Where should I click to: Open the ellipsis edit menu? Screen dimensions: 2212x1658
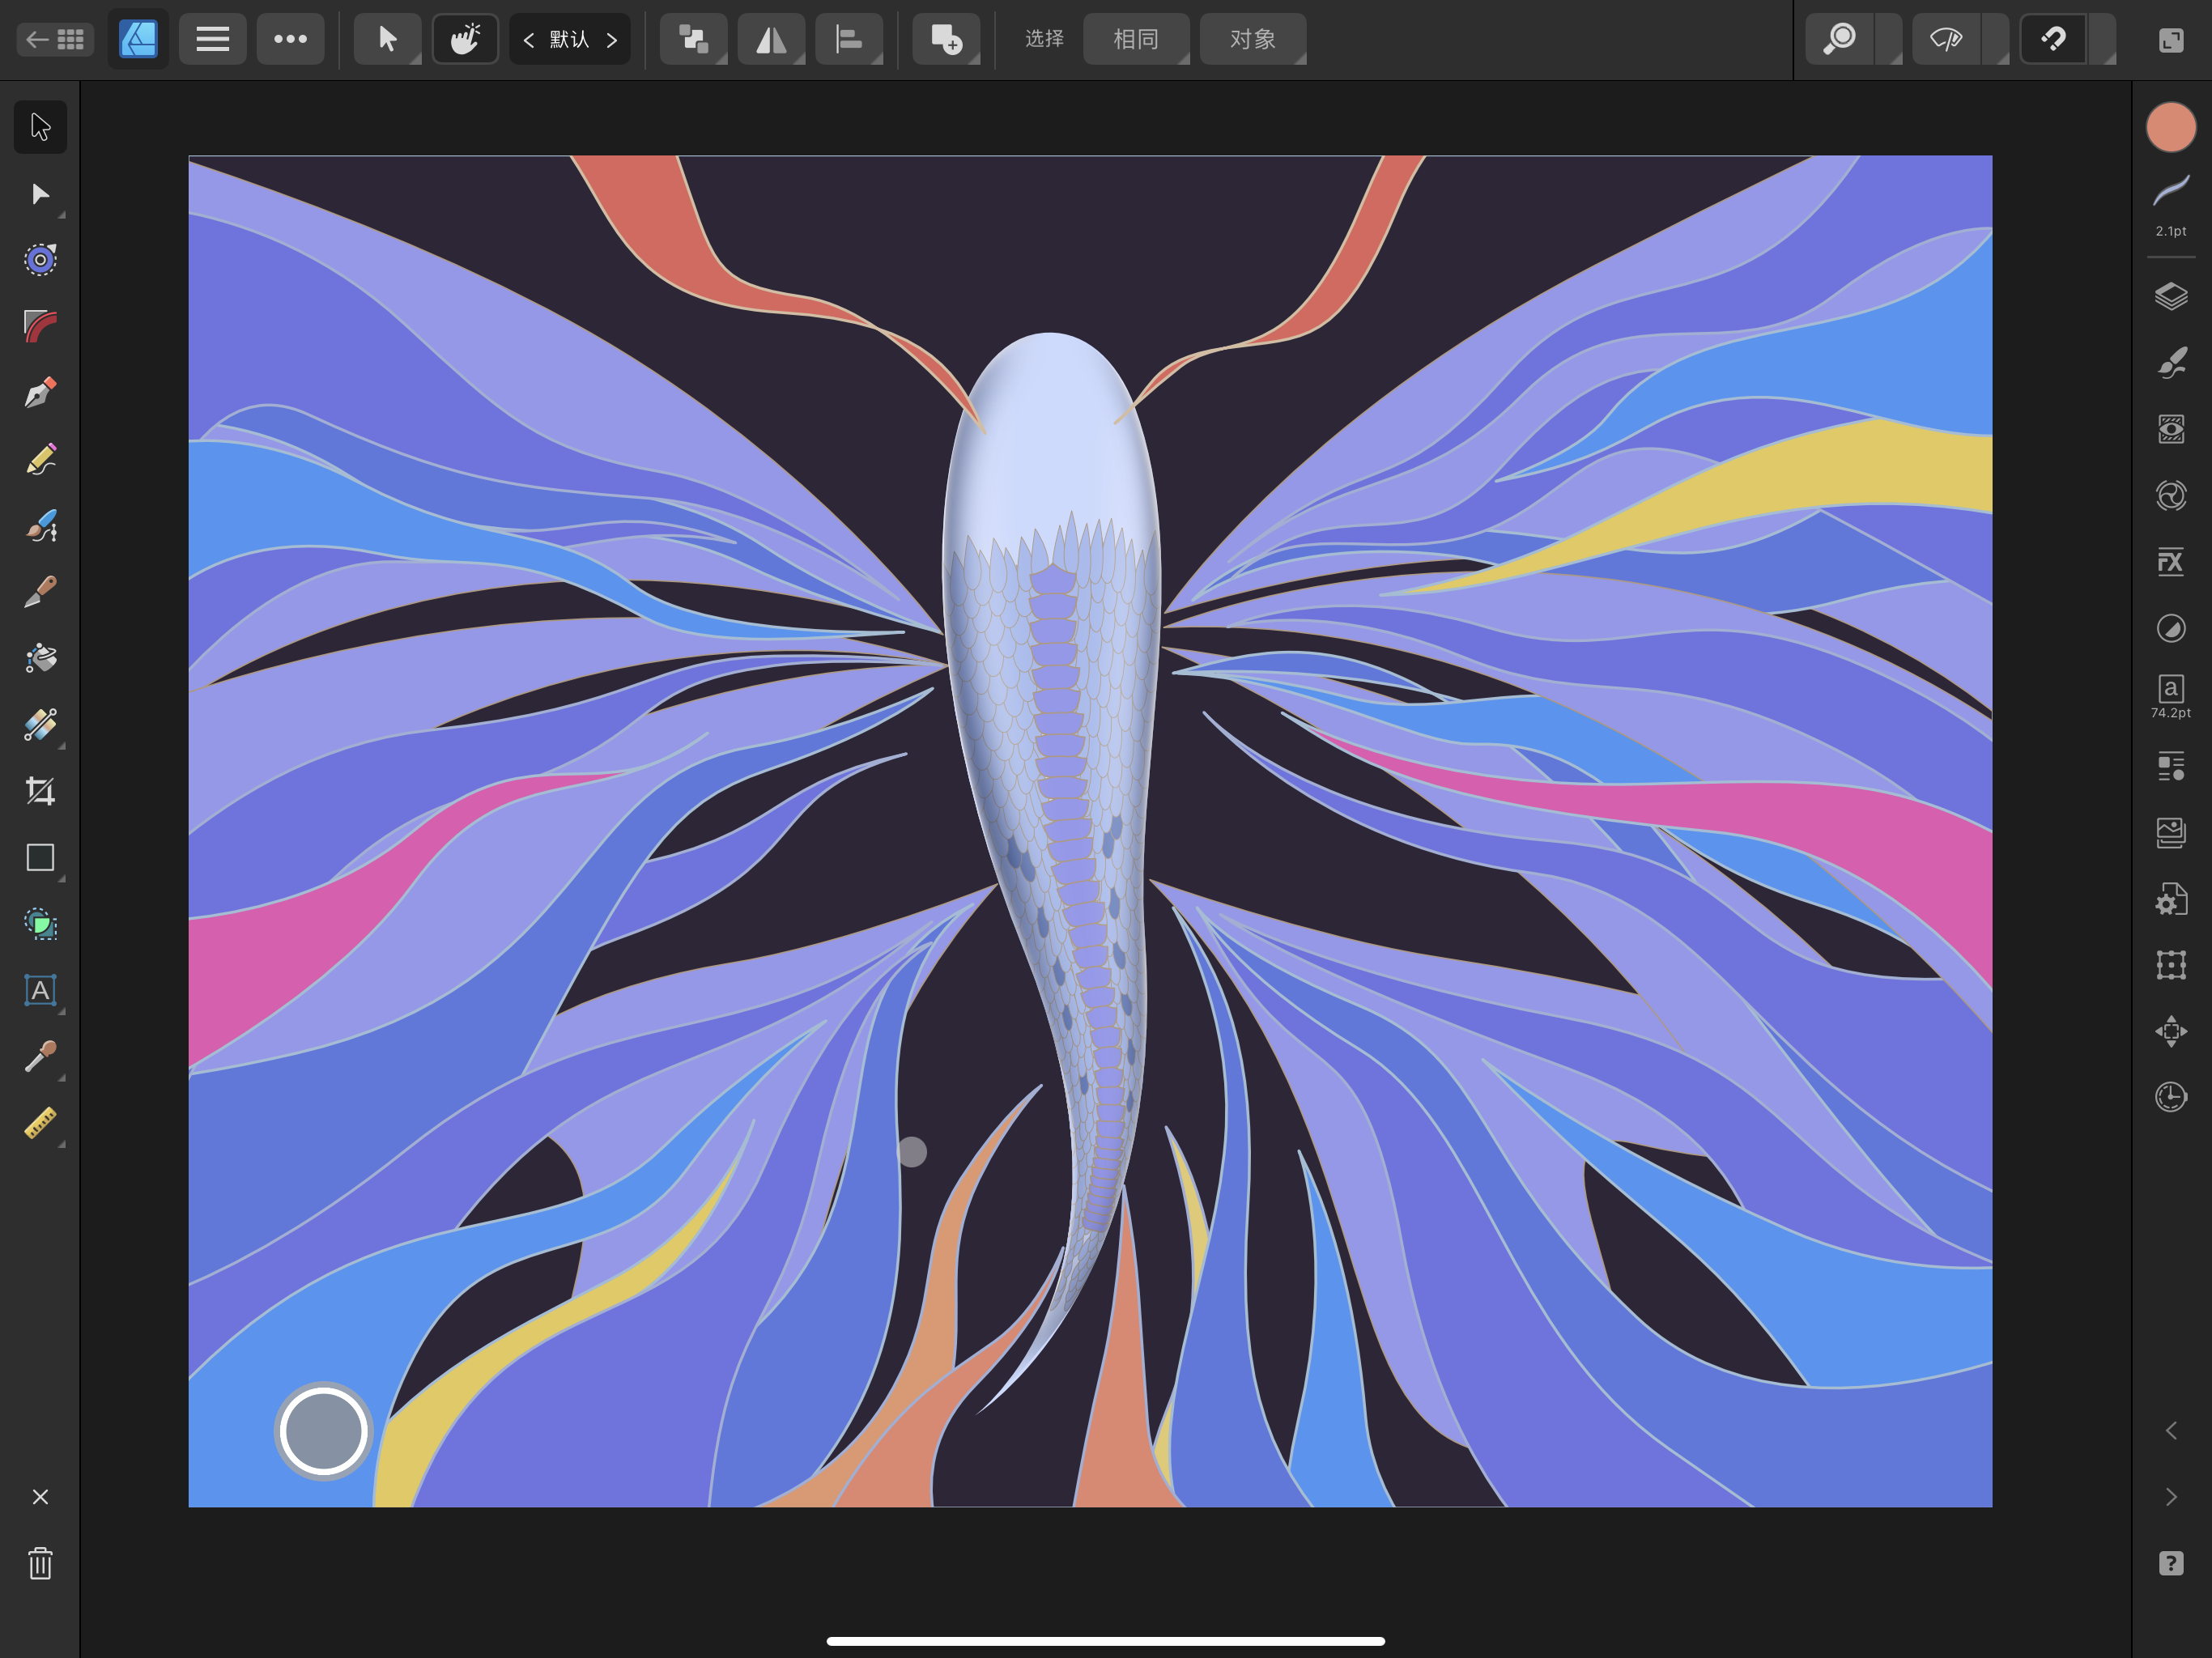290,39
